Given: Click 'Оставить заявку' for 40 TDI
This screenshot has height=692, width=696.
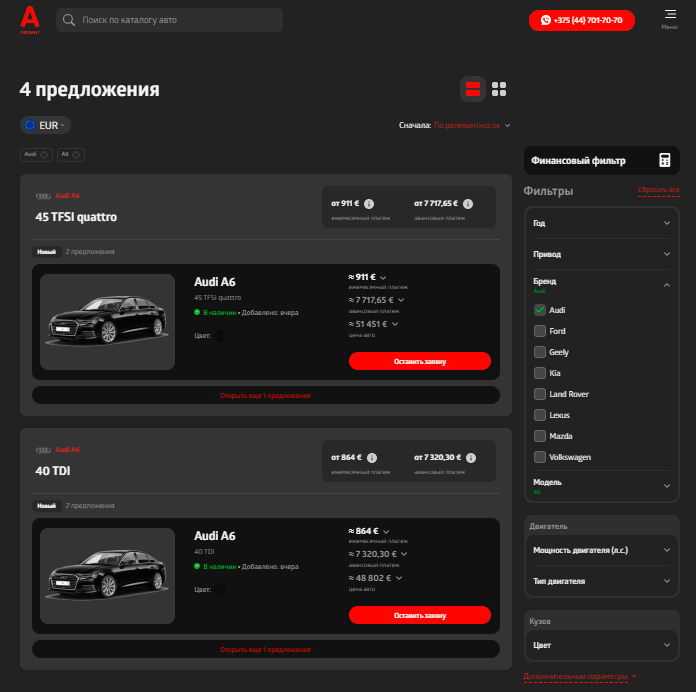Looking at the screenshot, I should point(419,615).
